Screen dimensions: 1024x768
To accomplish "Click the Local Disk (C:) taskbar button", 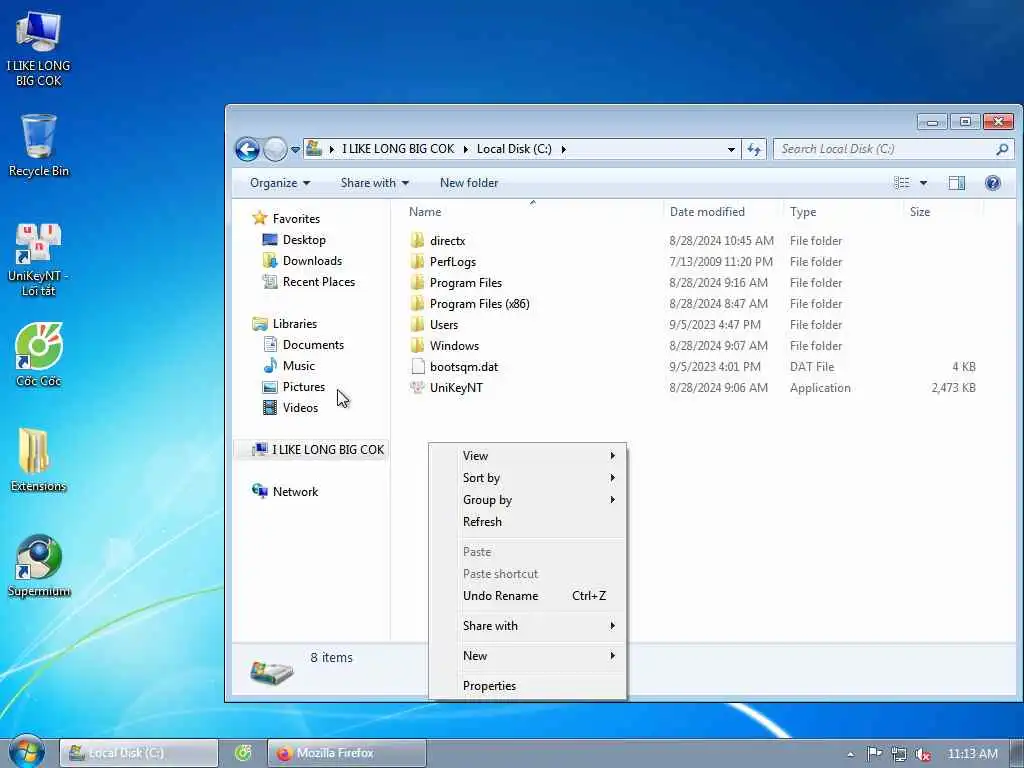I will coord(138,753).
